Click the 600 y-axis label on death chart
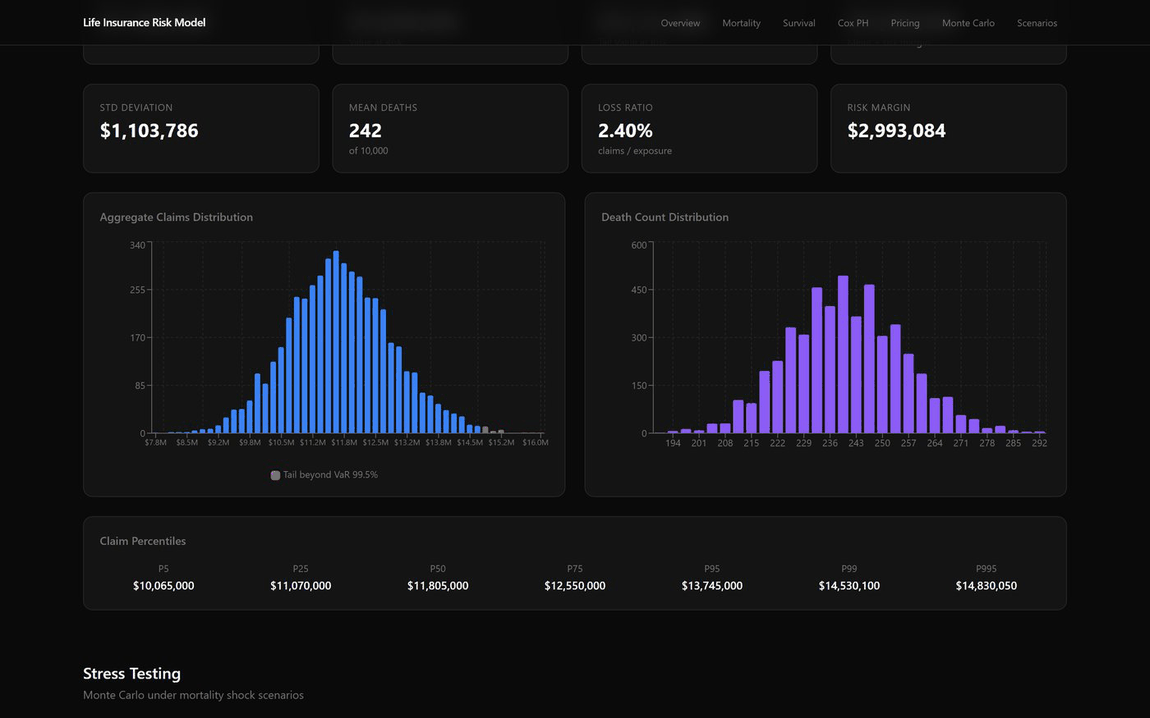Viewport: 1150px width, 718px height. point(639,245)
